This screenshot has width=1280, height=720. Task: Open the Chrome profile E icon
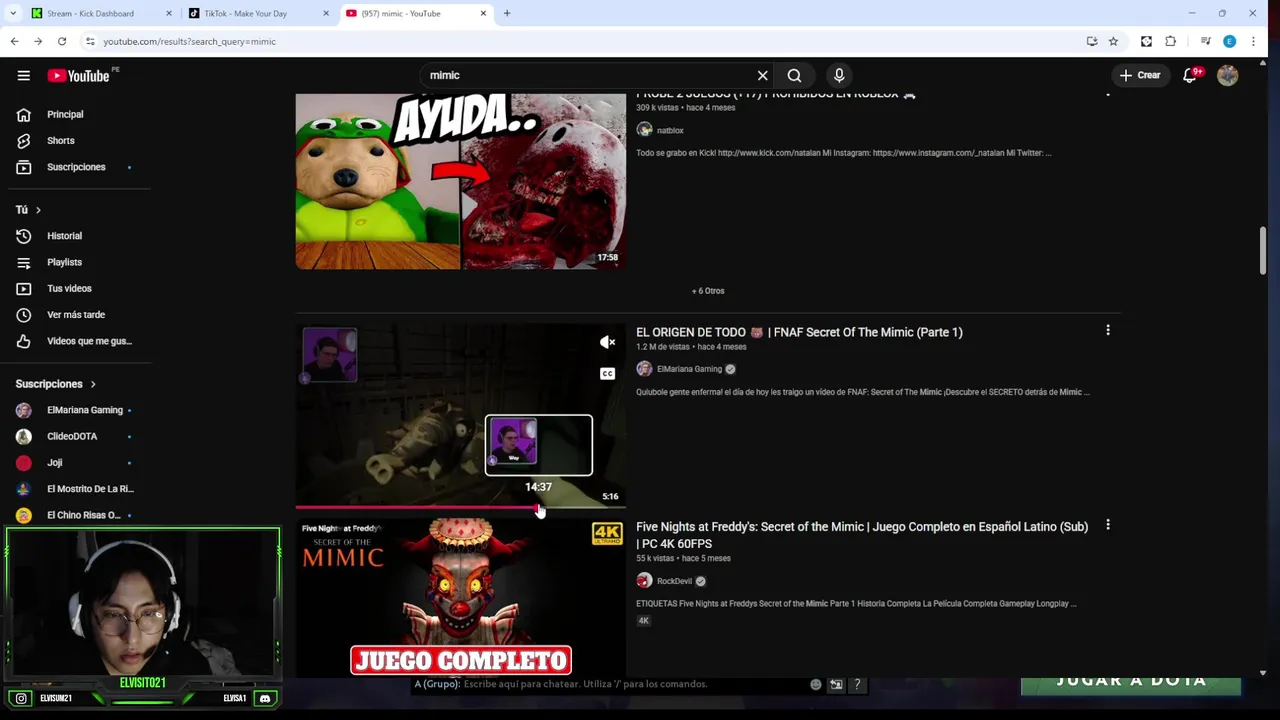coord(1229,41)
